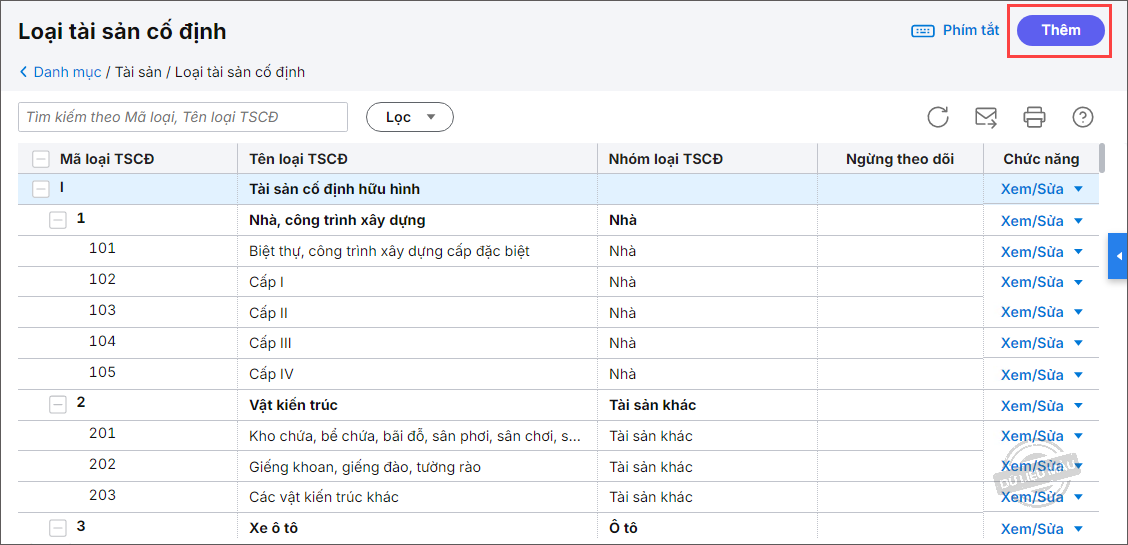Open Xem/Sửa dropdown arrow for row 203

1078,498
